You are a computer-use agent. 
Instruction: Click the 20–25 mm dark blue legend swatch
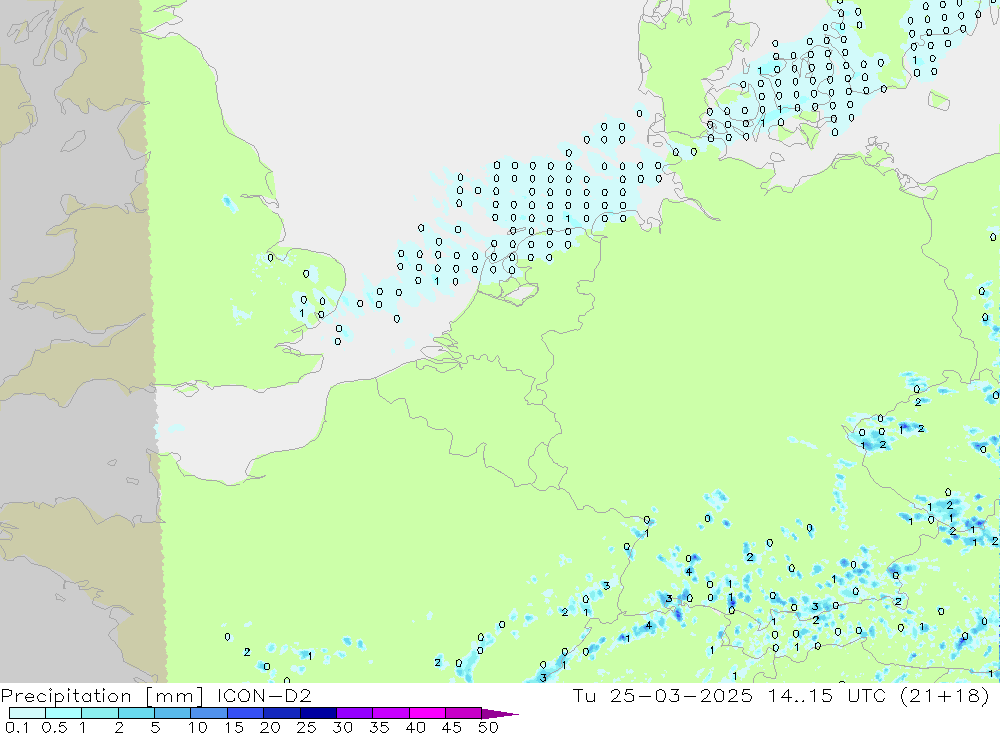point(281,713)
